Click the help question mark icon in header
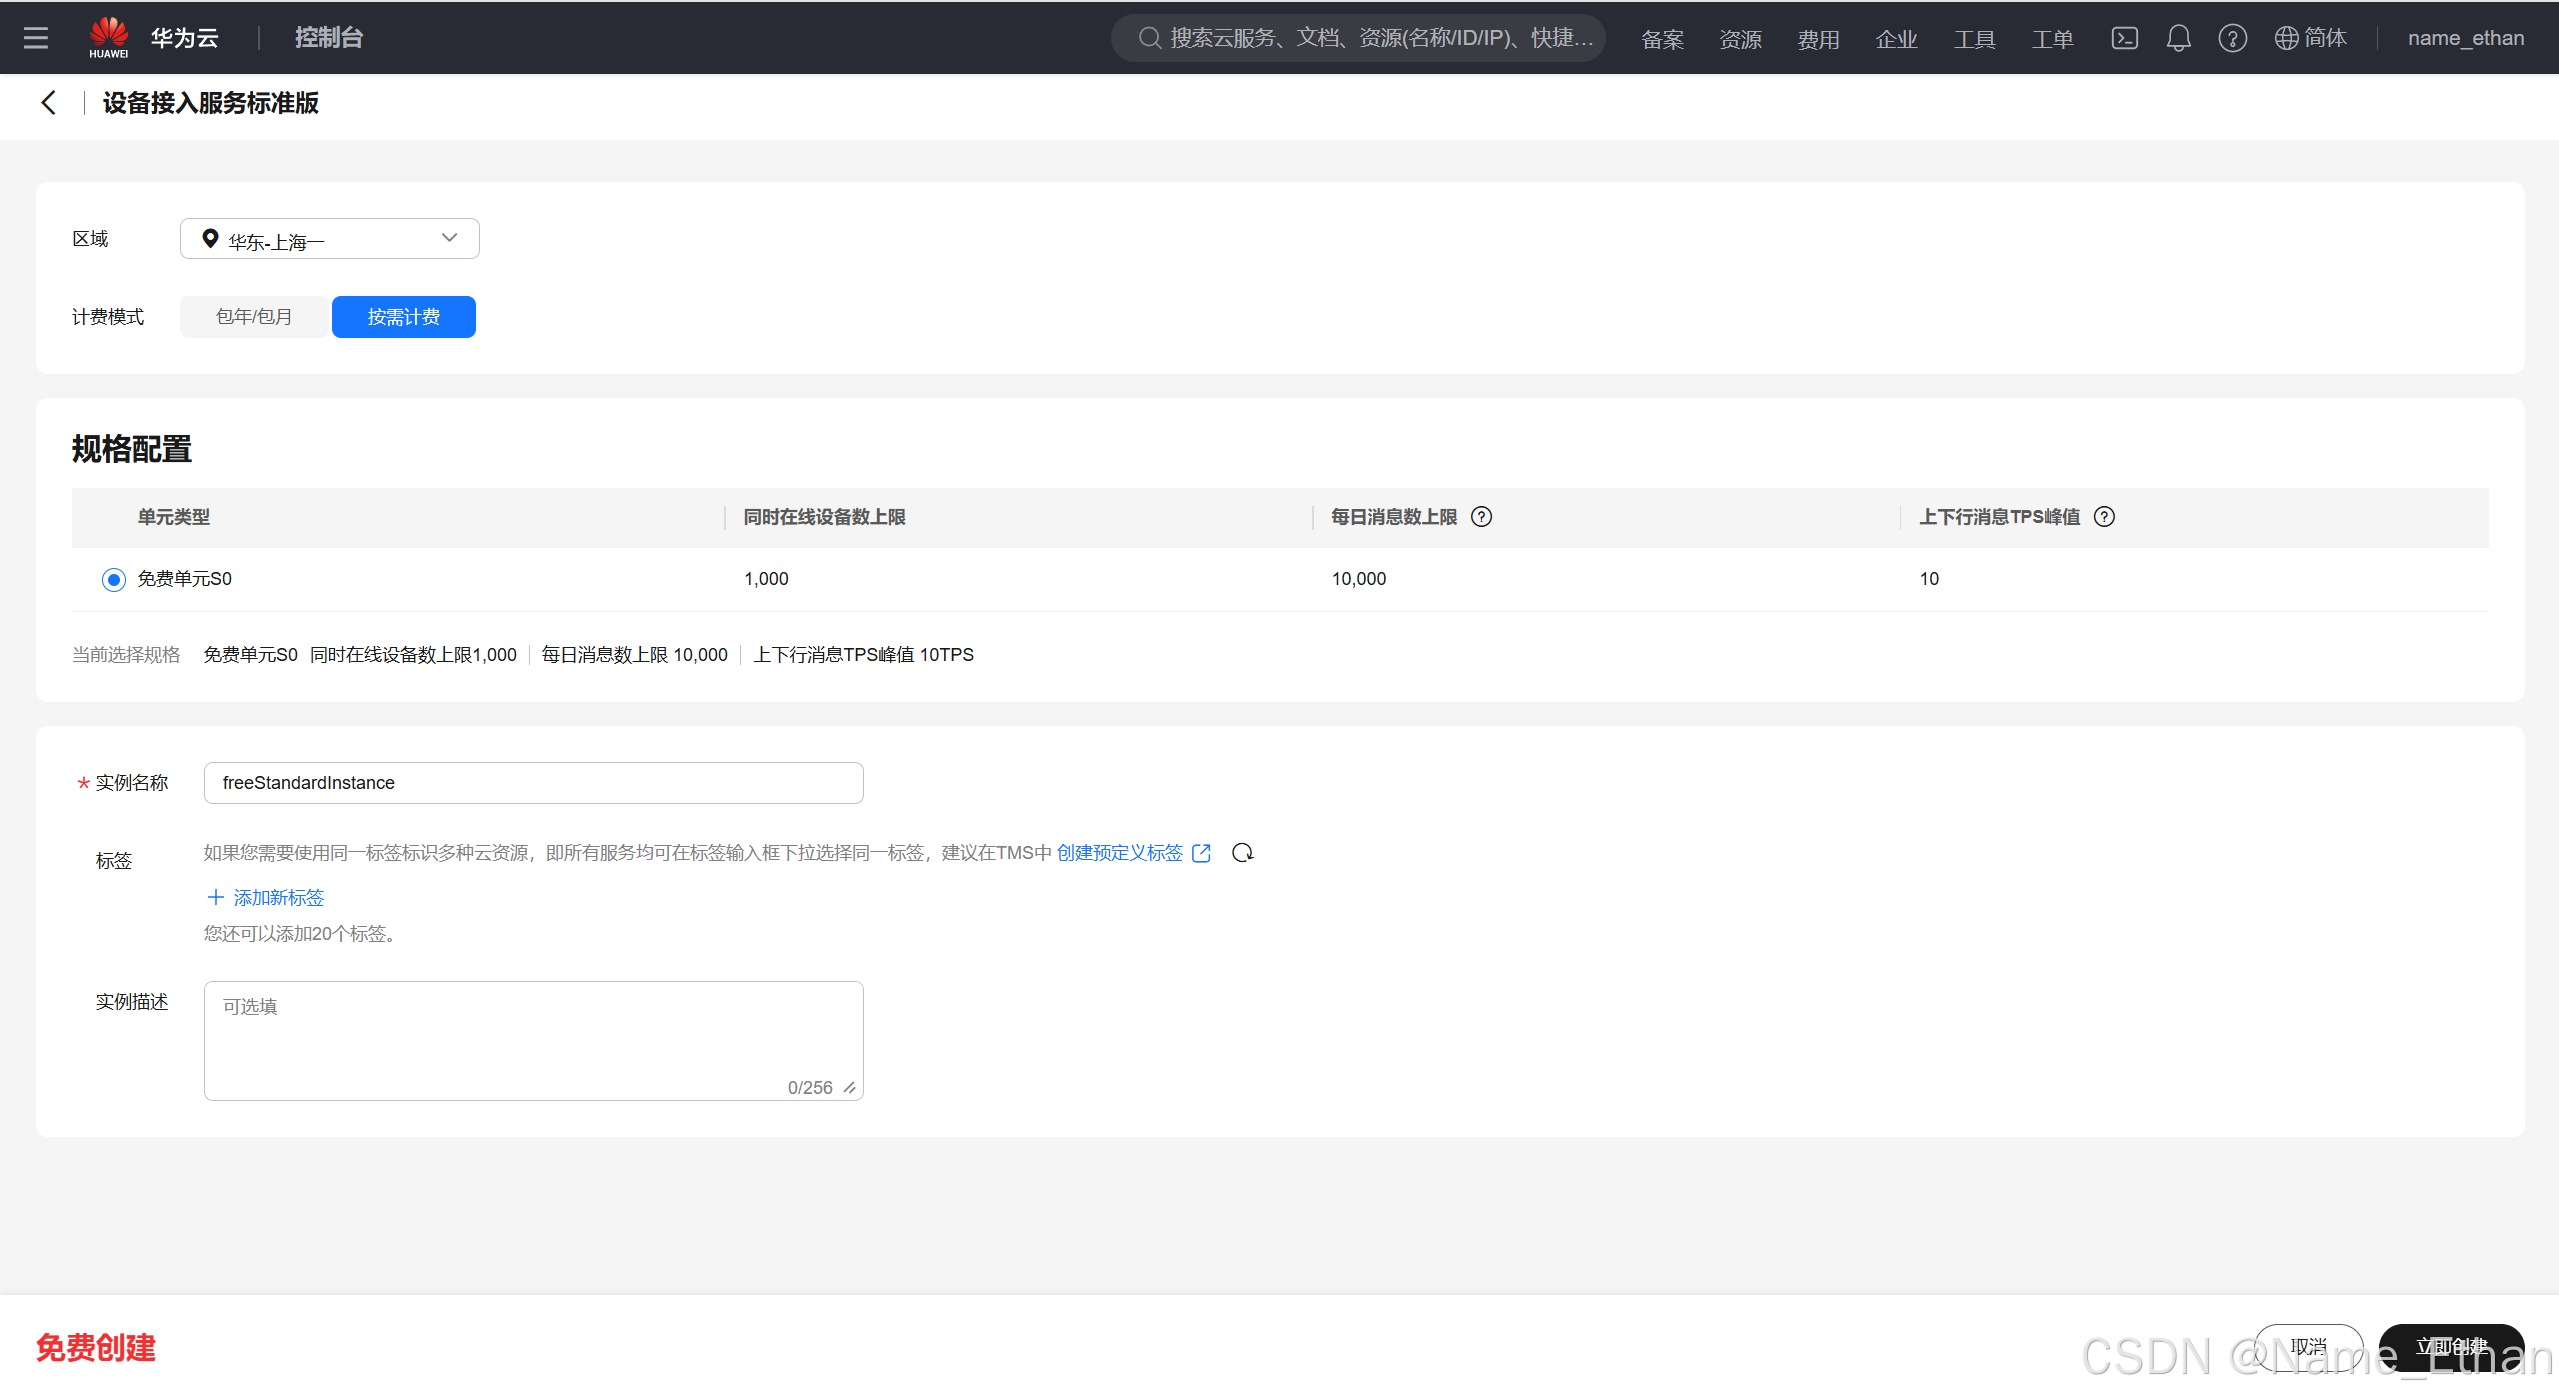2559x1399 pixels. click(x=2232, y=38)
